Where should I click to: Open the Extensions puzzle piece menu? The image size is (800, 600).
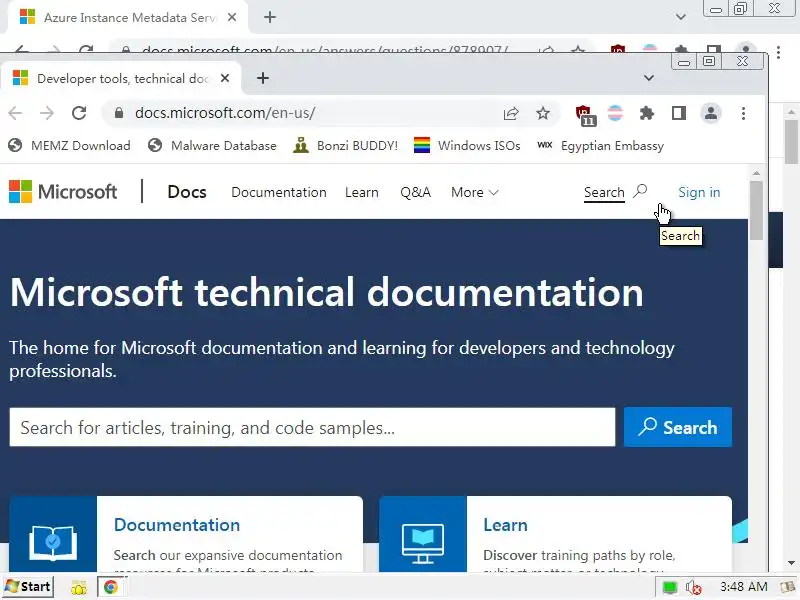point(646,113)
